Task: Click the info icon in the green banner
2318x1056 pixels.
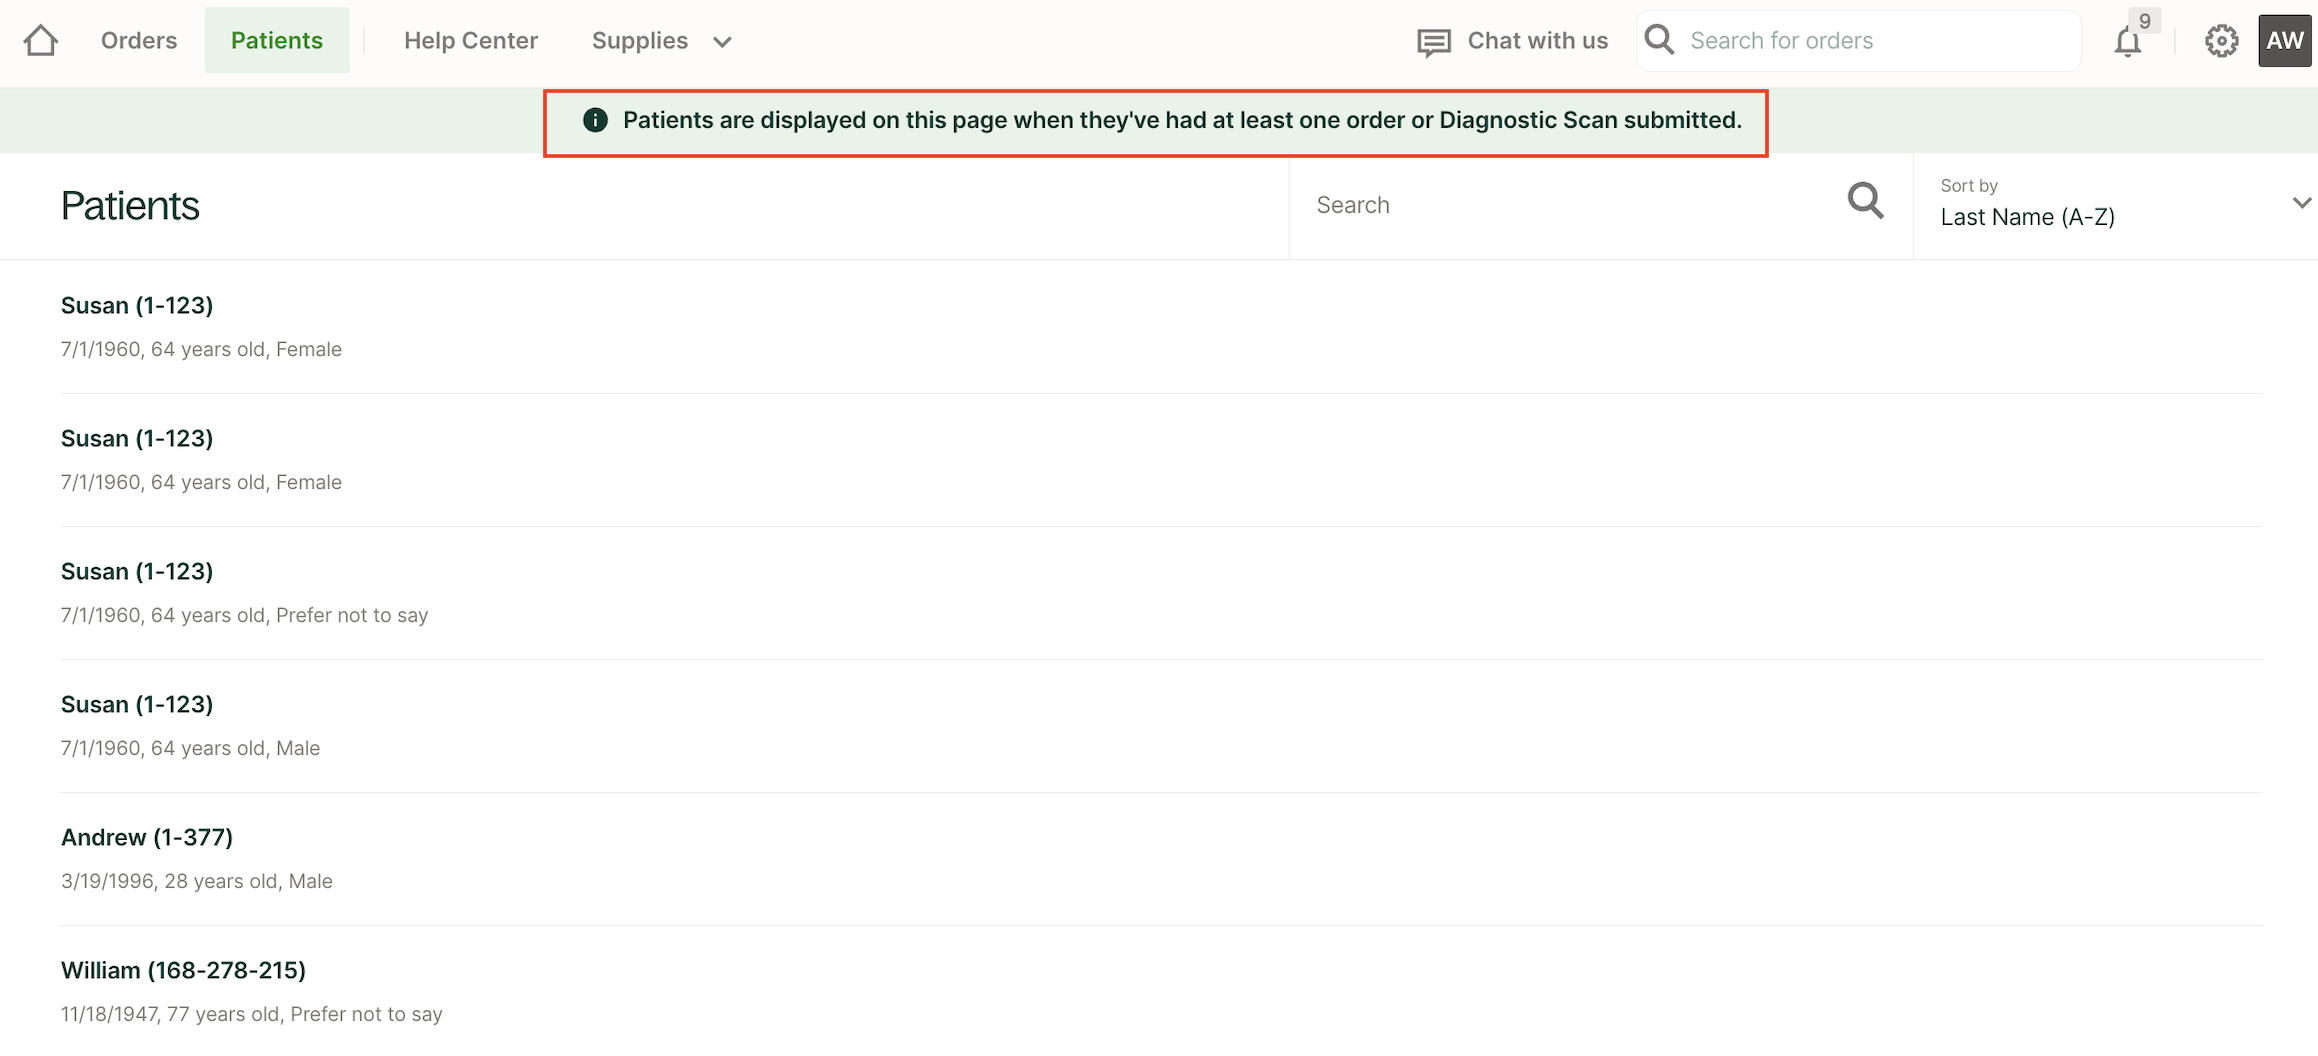Action: point(595,119)
